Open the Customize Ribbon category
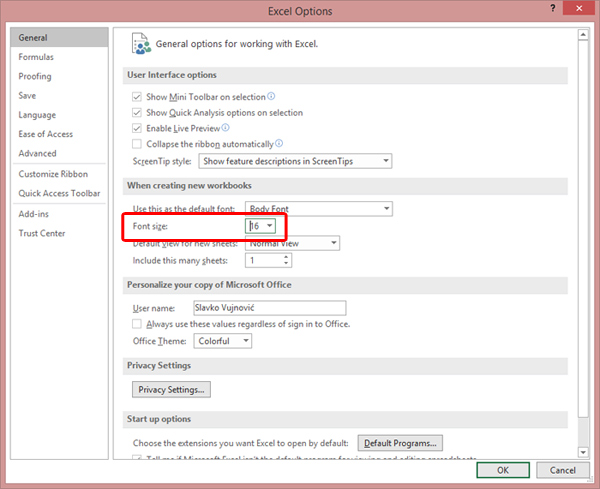This screenshot has width=600, height=489. (x=53, y=174)
